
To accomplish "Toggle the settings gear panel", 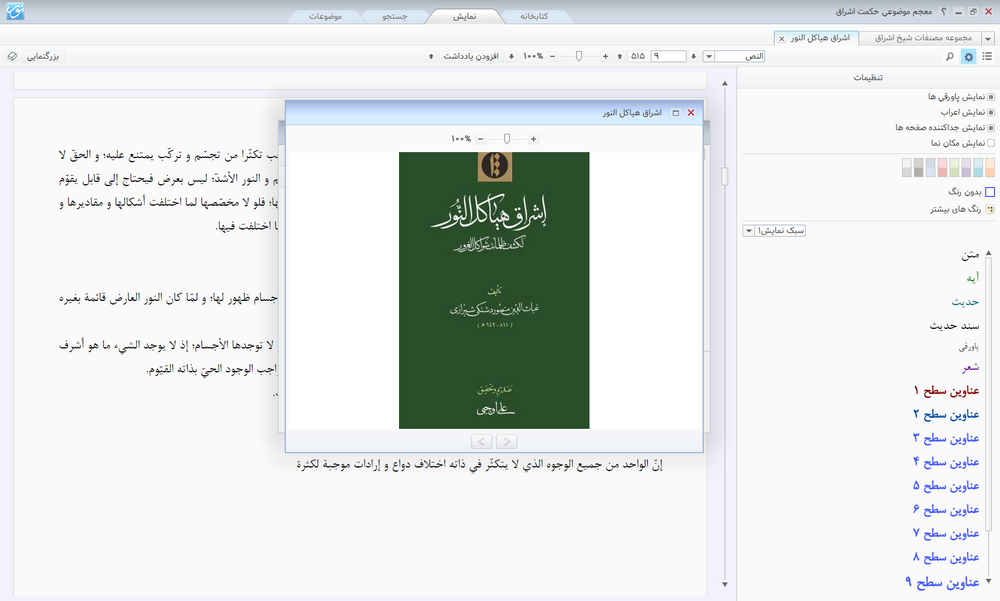I will point(969,57).
